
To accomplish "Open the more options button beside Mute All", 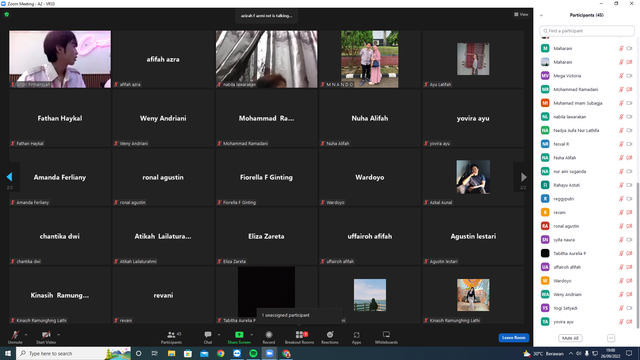I will pos(611,338).
